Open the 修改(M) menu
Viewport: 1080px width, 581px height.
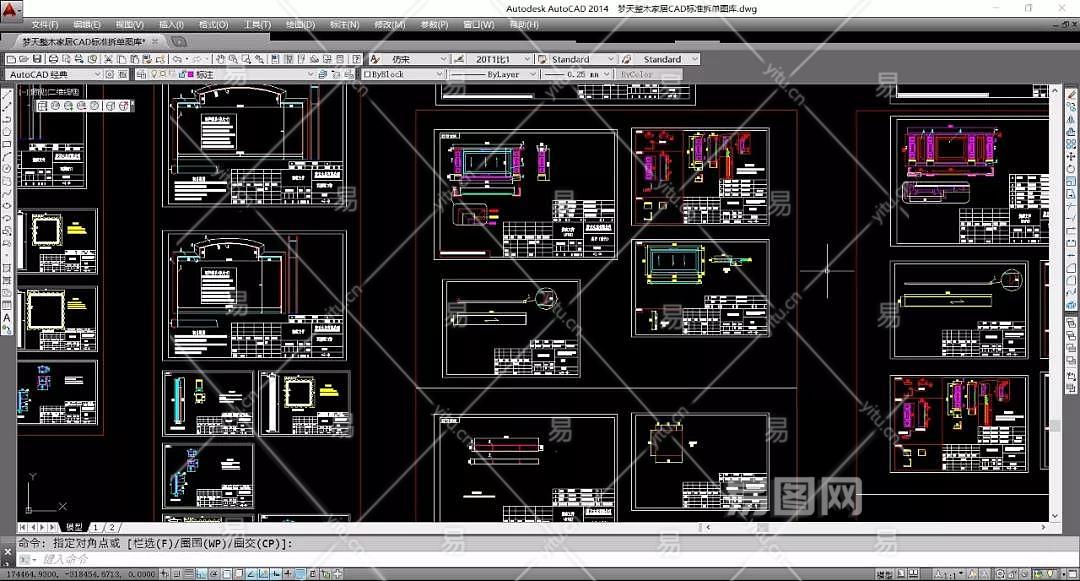pos(389,25)
